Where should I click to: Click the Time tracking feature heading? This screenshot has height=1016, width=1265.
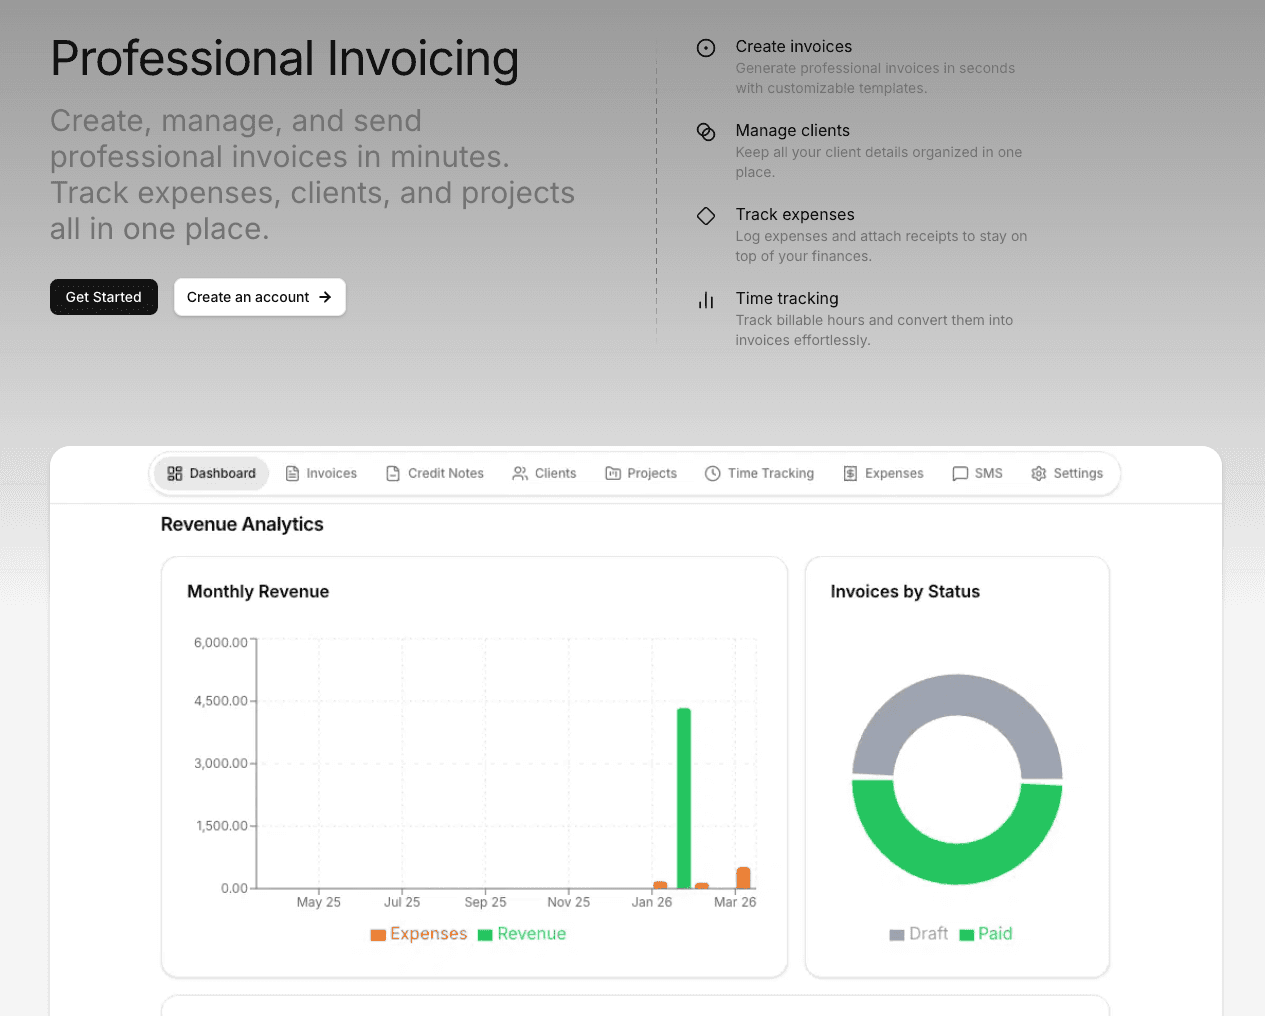(x=787, y=298)
